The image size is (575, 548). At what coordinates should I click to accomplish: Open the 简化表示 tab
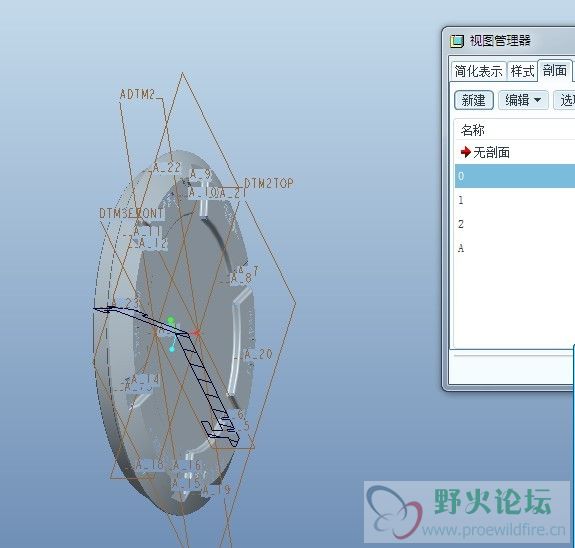point(478,71)
